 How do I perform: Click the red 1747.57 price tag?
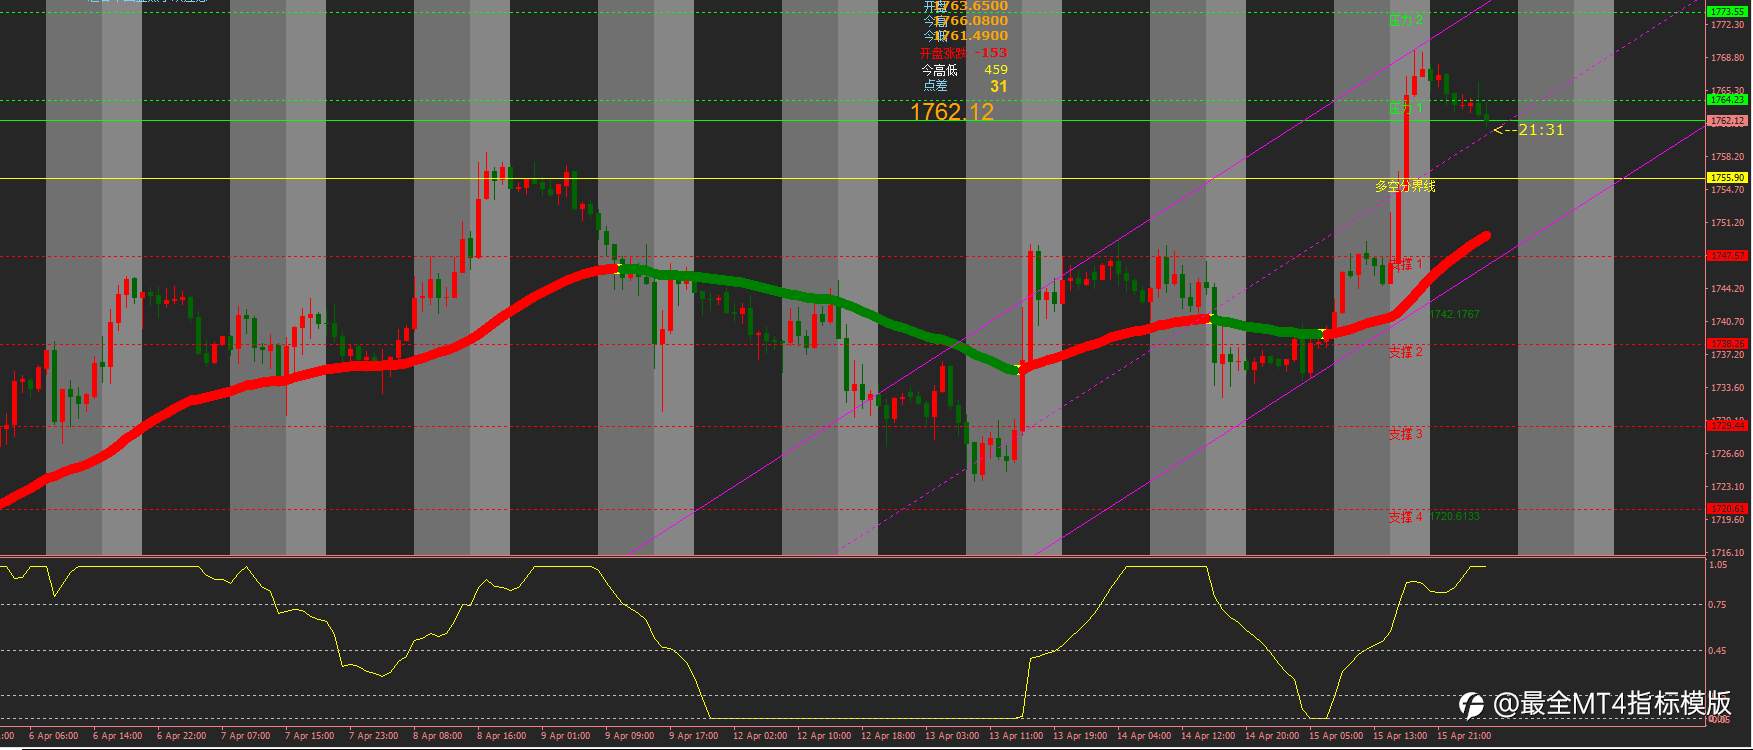tap(1727, 256)
